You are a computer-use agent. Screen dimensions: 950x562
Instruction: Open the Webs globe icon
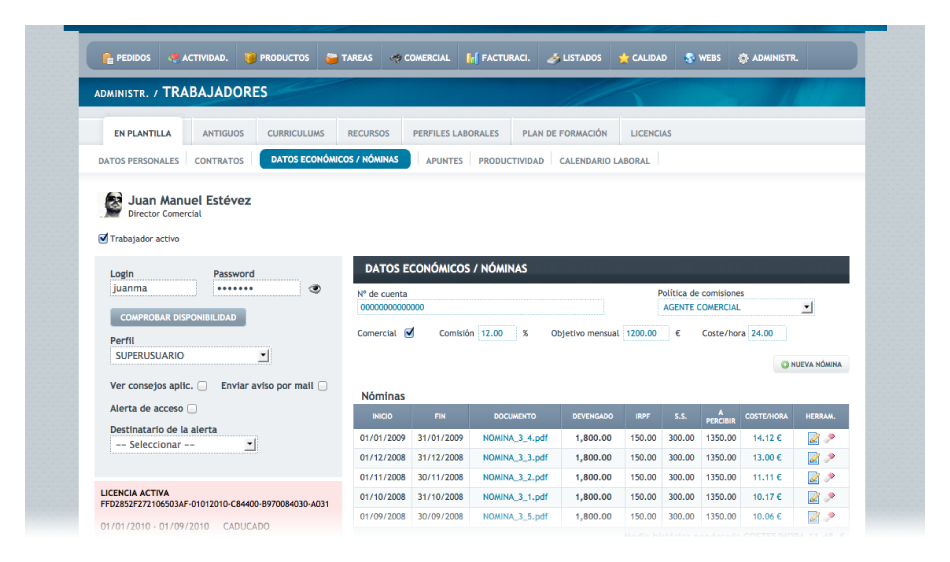pos(689,58)
